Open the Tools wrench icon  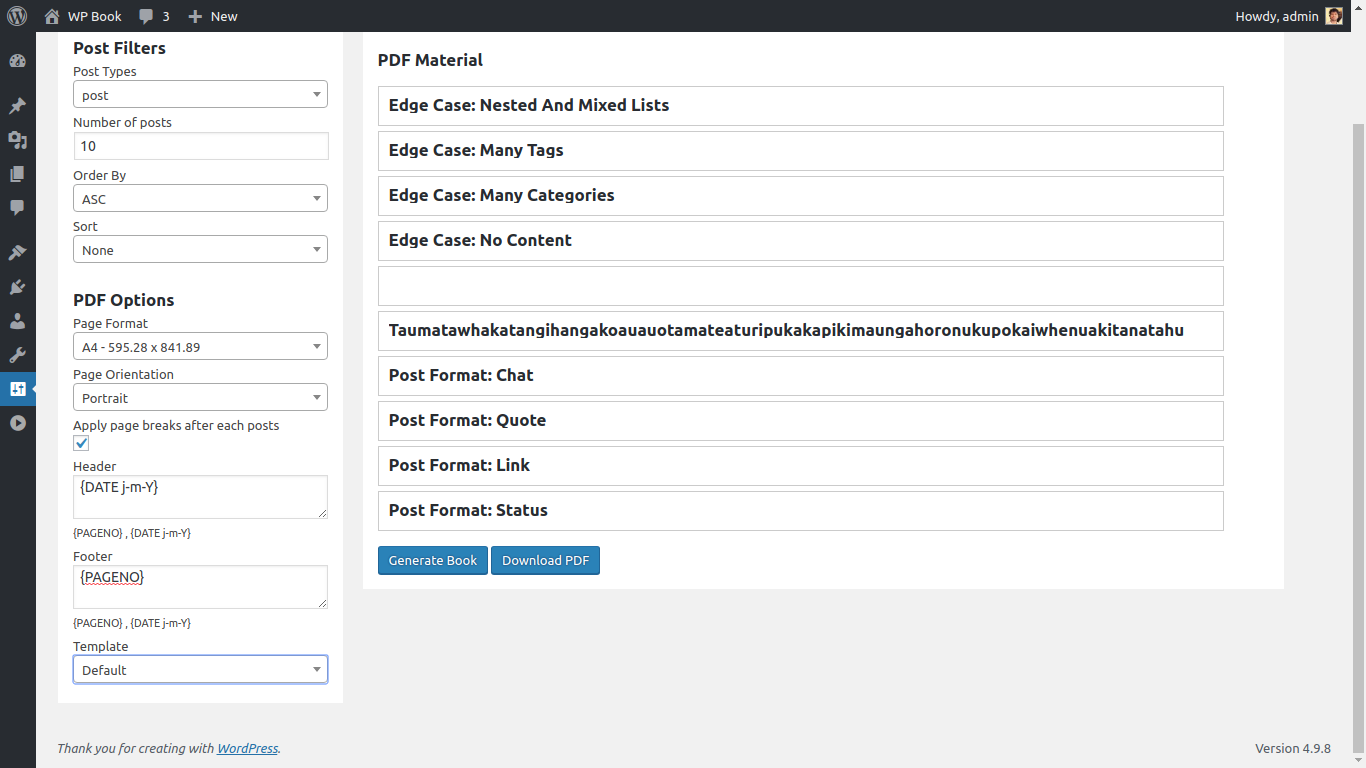pos(17,355)
